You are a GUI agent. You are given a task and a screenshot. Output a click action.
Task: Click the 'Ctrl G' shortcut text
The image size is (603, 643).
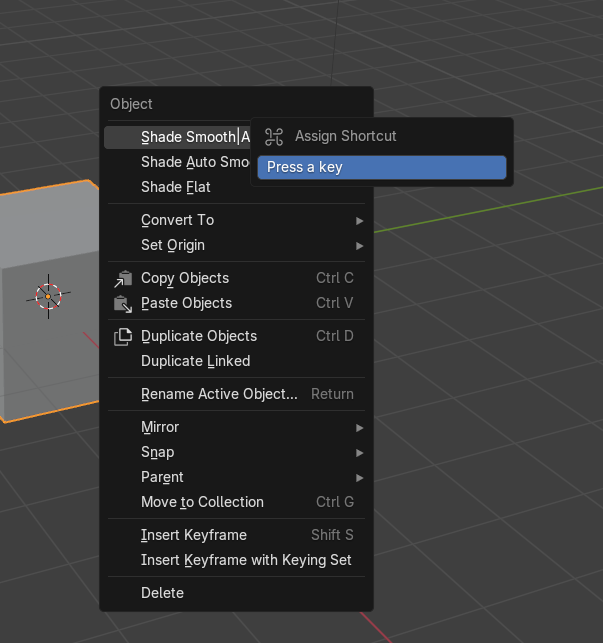point(335,502)
